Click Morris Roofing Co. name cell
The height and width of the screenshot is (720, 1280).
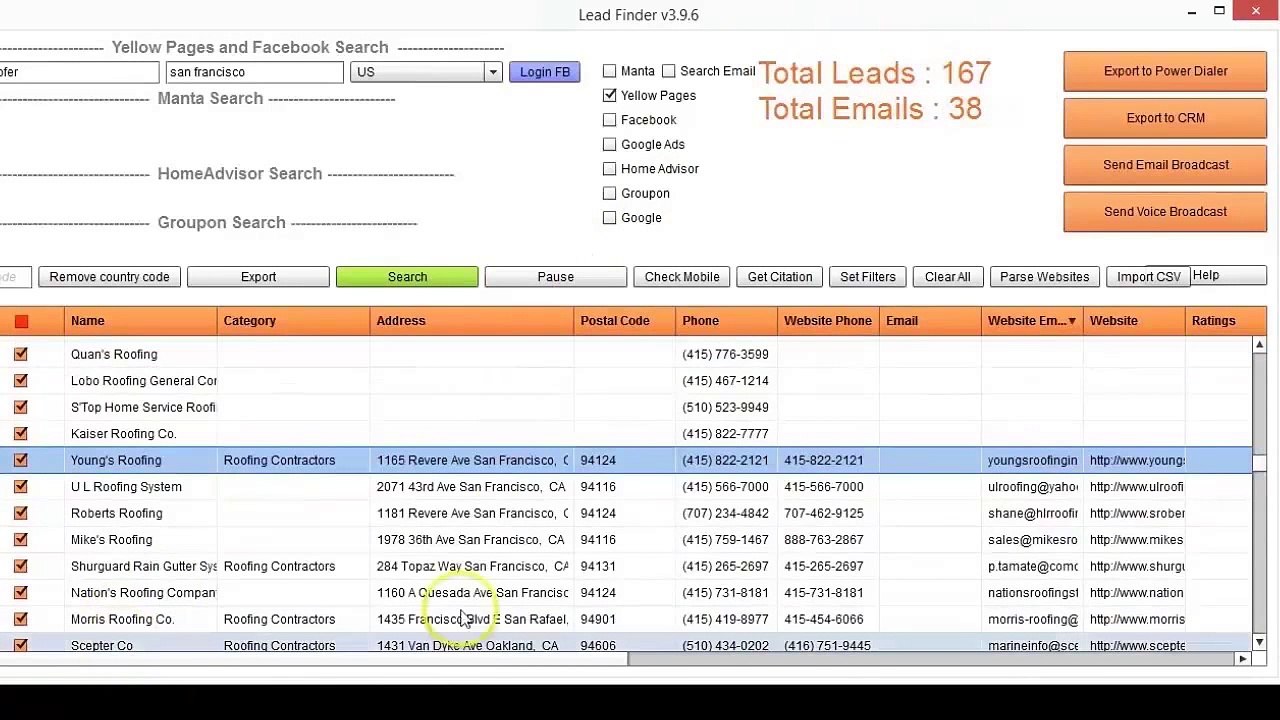(x=122, y=619)
